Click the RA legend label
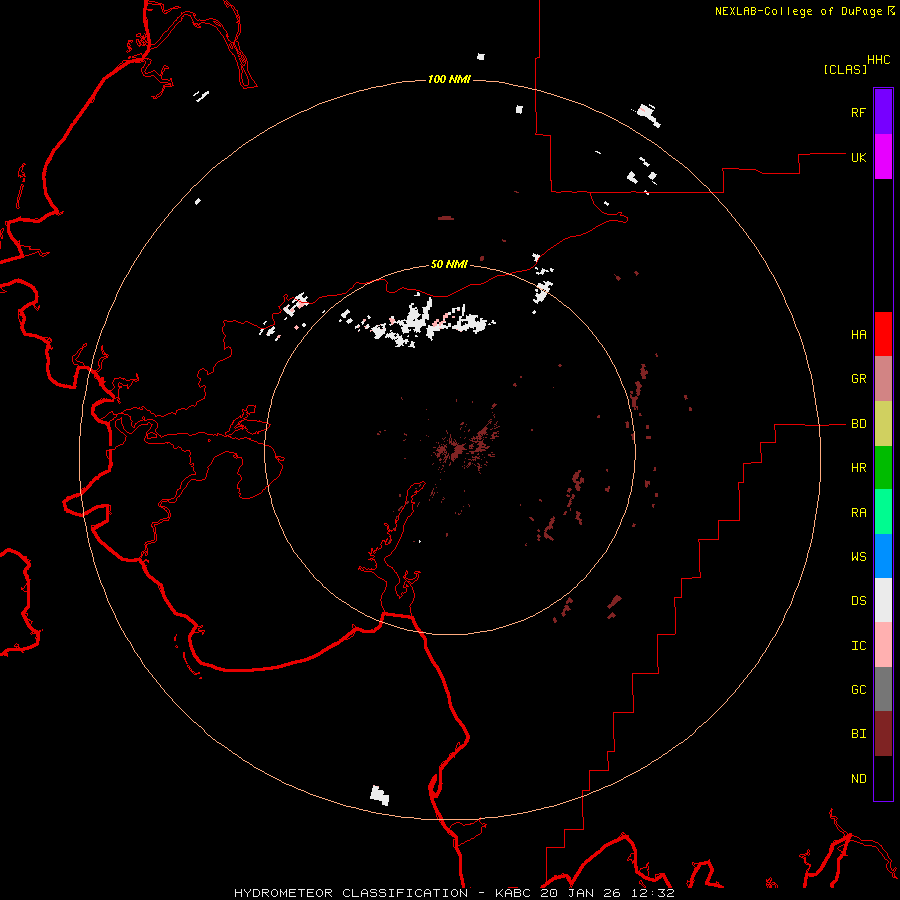This screenshot has width=900, height=900. (858, 513)
